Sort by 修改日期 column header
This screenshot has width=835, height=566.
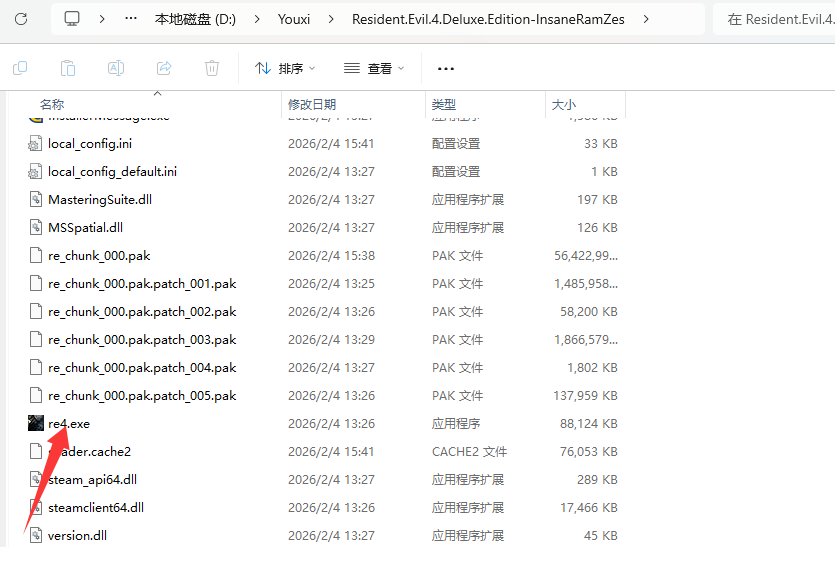pos(312,104)
